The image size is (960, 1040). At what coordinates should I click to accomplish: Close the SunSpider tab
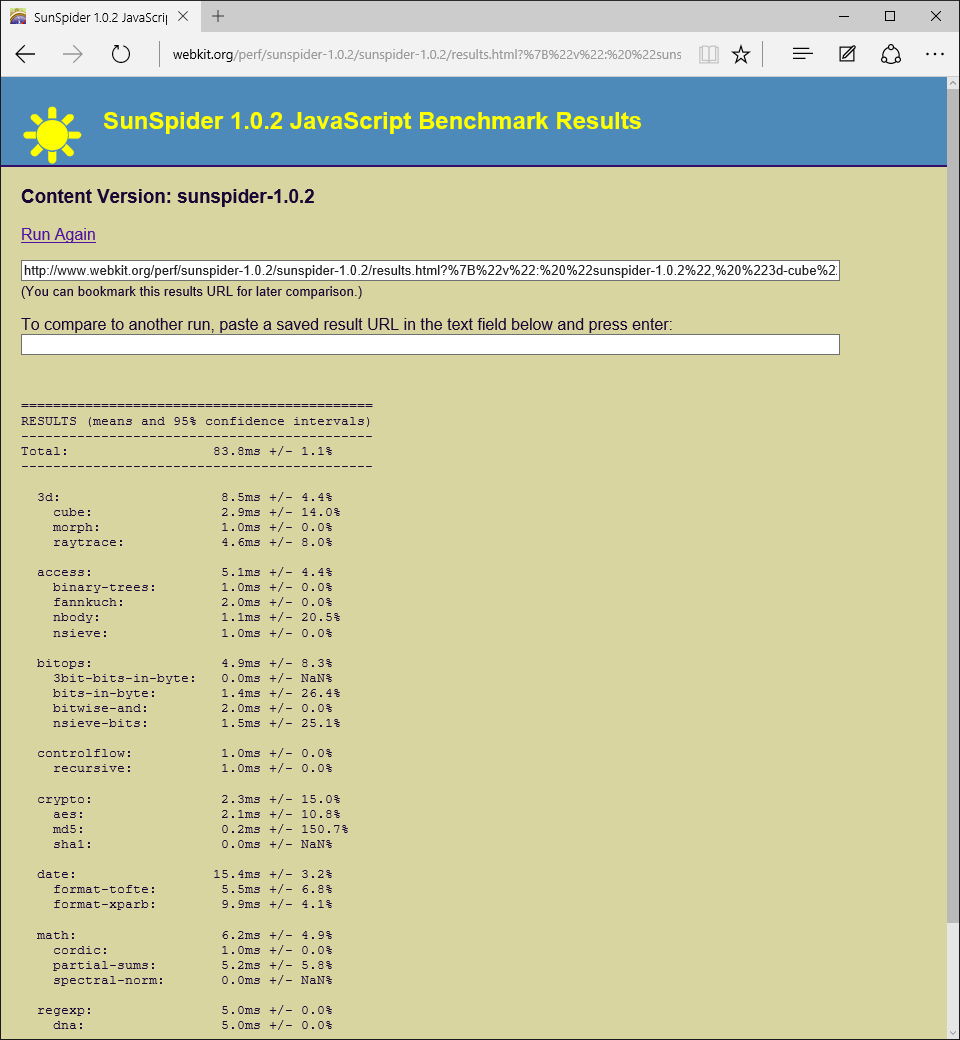click(x=183, y=17)
